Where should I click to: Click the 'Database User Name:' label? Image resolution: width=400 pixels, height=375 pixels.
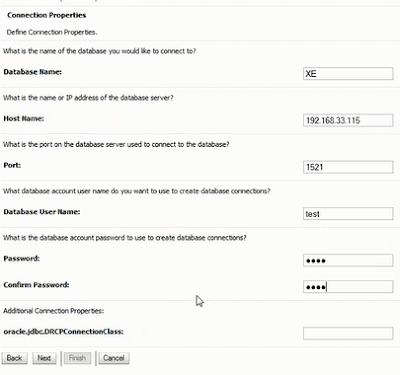click(x=42, y=212)
